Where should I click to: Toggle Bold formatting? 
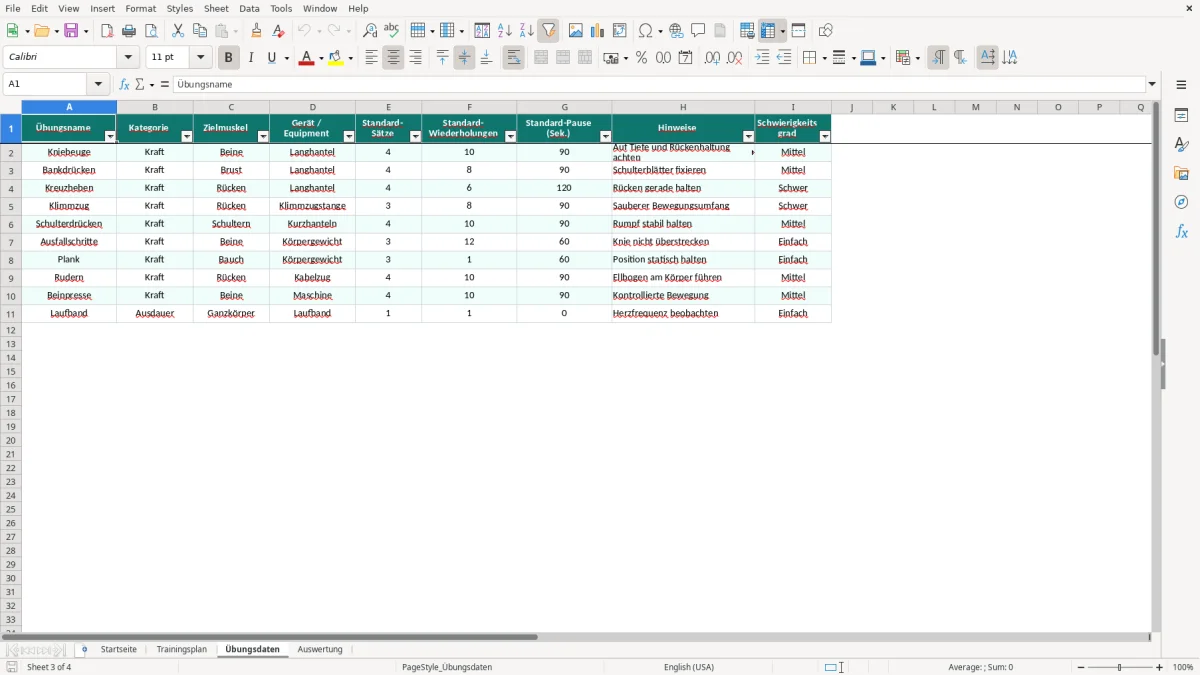pos(229,58)
